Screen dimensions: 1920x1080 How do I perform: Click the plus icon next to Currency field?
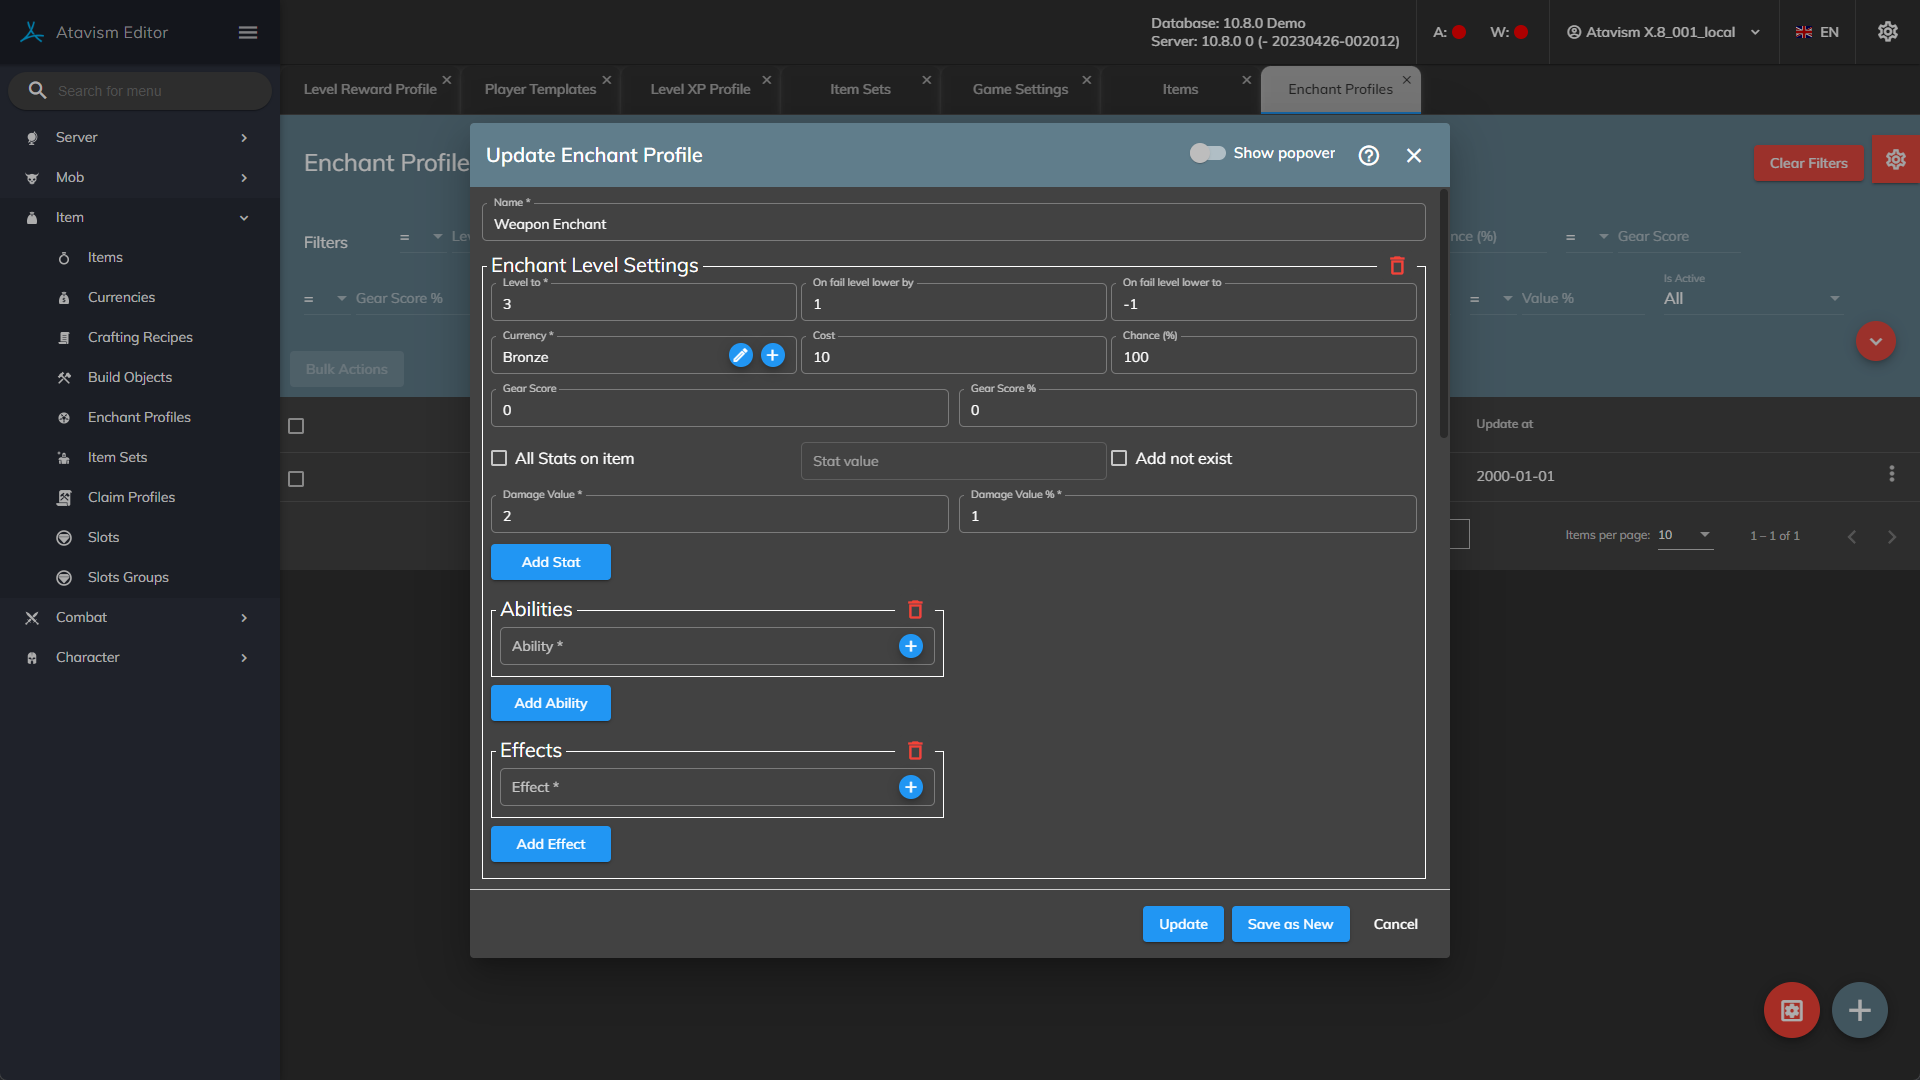tap(773, 355)
